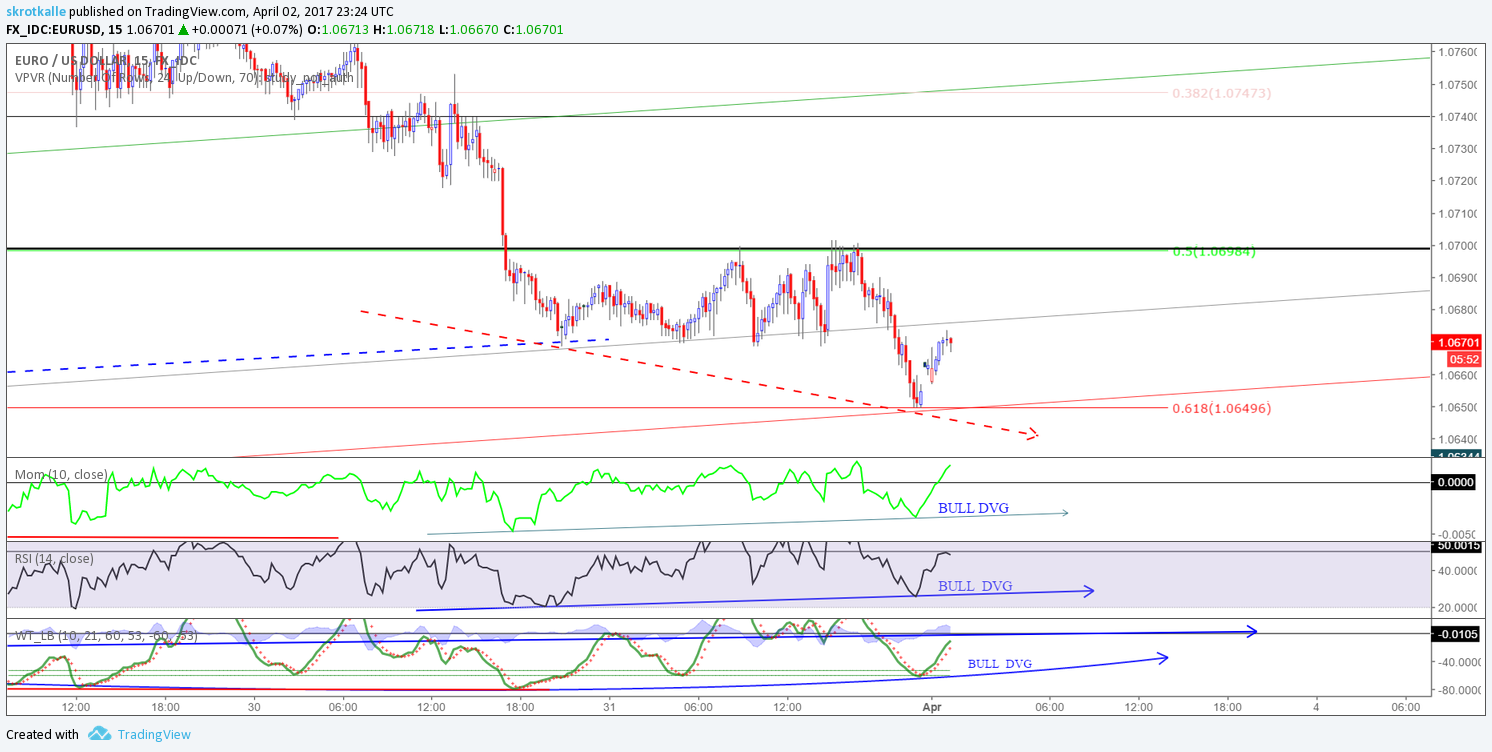Viewport: 1492px width, 752px height.
Task: Click BULL DVG label in the RSI pane
Action: point(974,586)
